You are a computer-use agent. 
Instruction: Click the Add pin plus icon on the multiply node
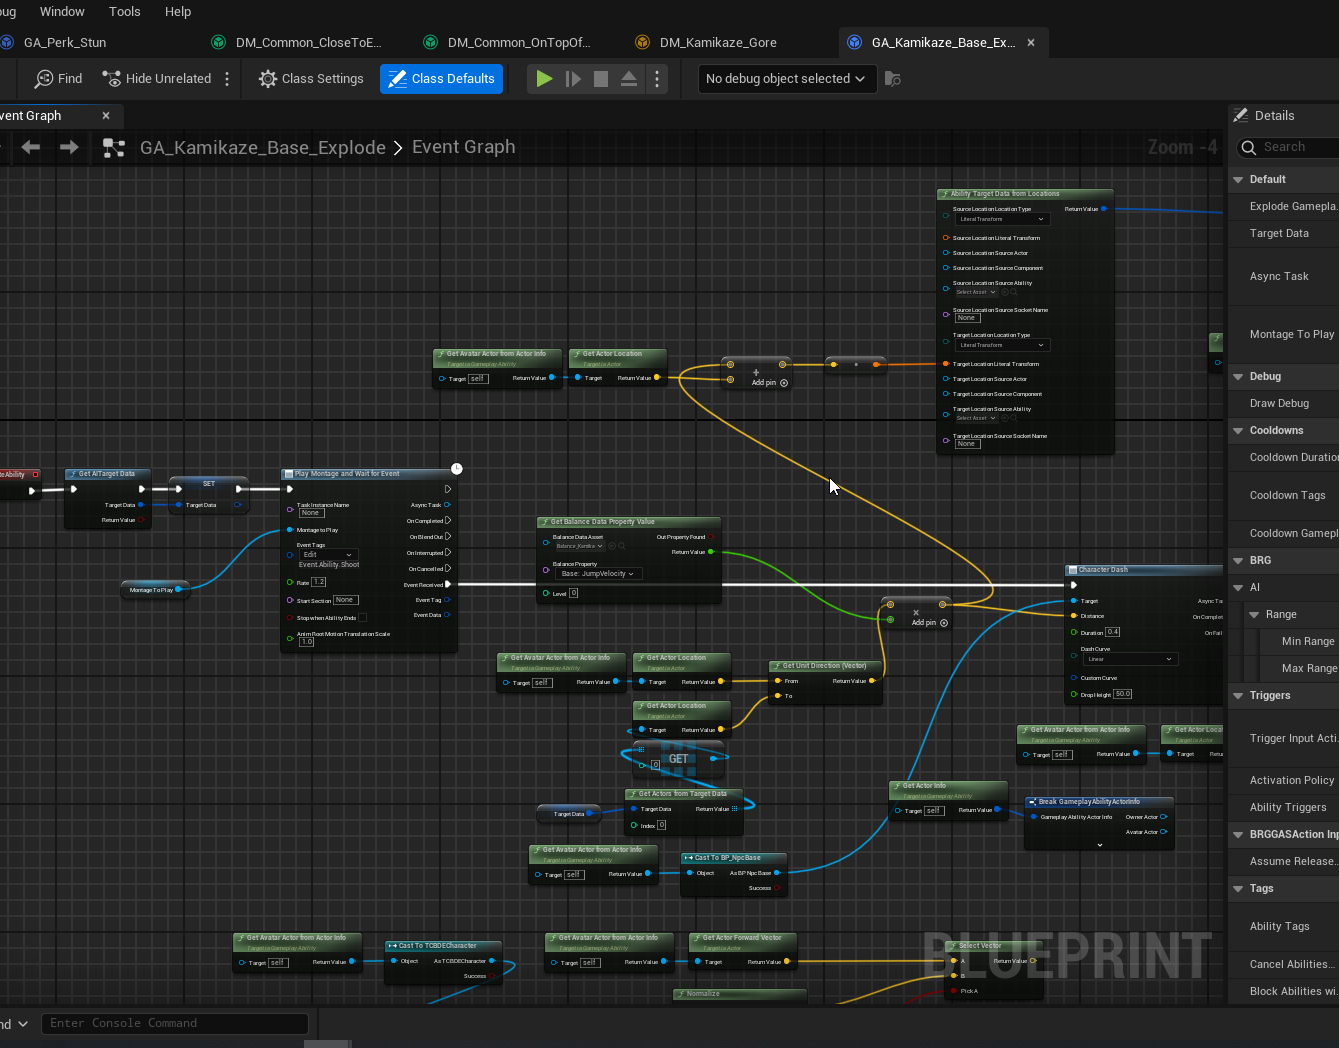(x=944, y=623)
